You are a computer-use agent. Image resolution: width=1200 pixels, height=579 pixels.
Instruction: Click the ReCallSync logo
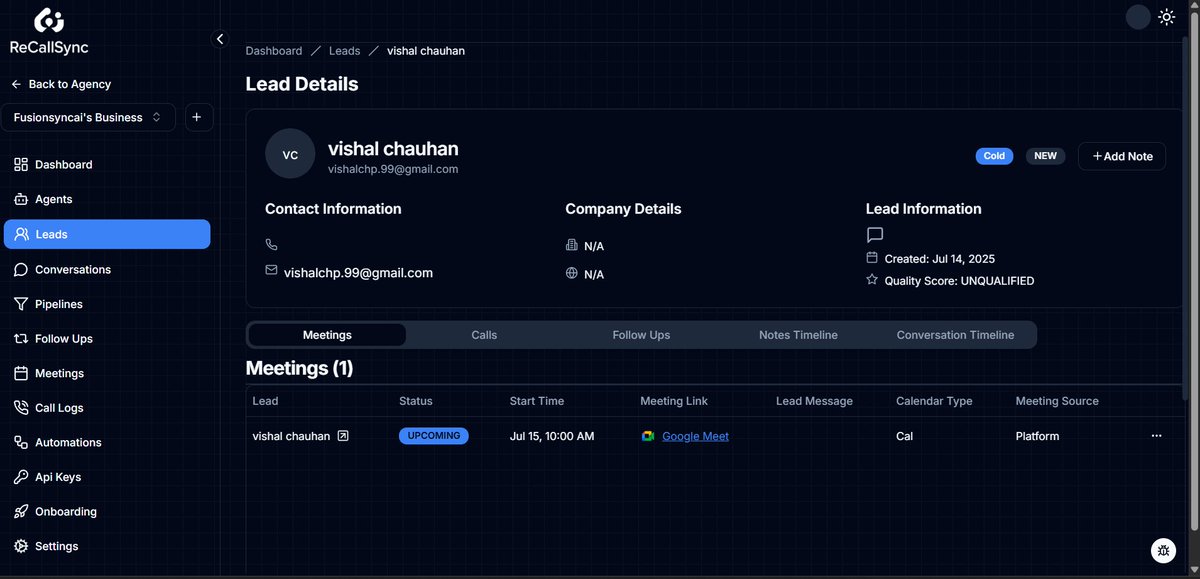(48, 30)
